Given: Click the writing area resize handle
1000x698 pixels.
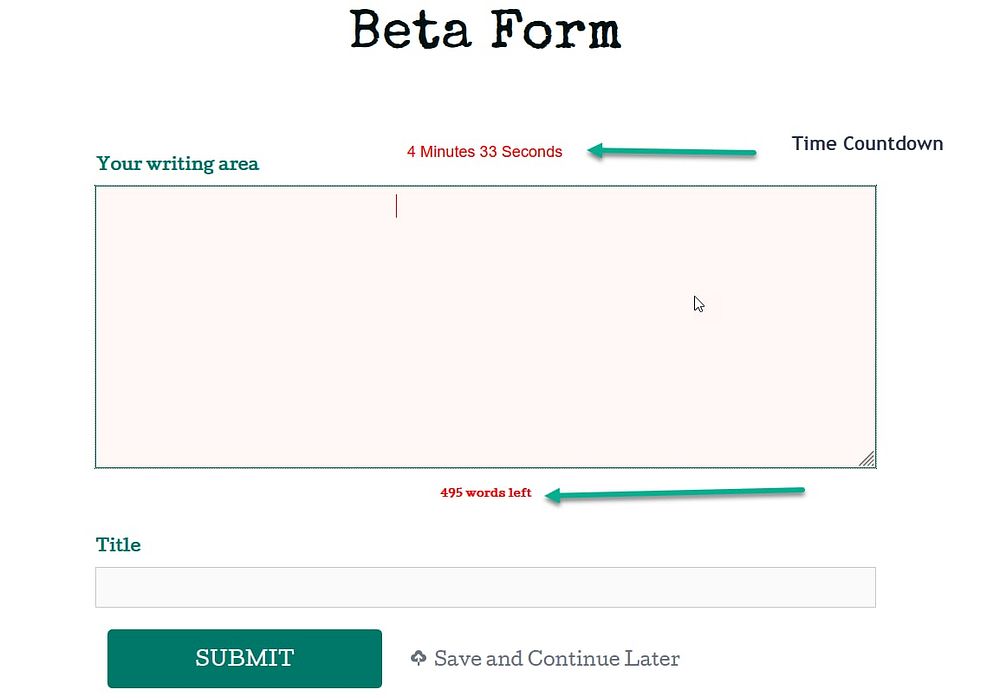Looking at the screenshot, I should point(867,459).
